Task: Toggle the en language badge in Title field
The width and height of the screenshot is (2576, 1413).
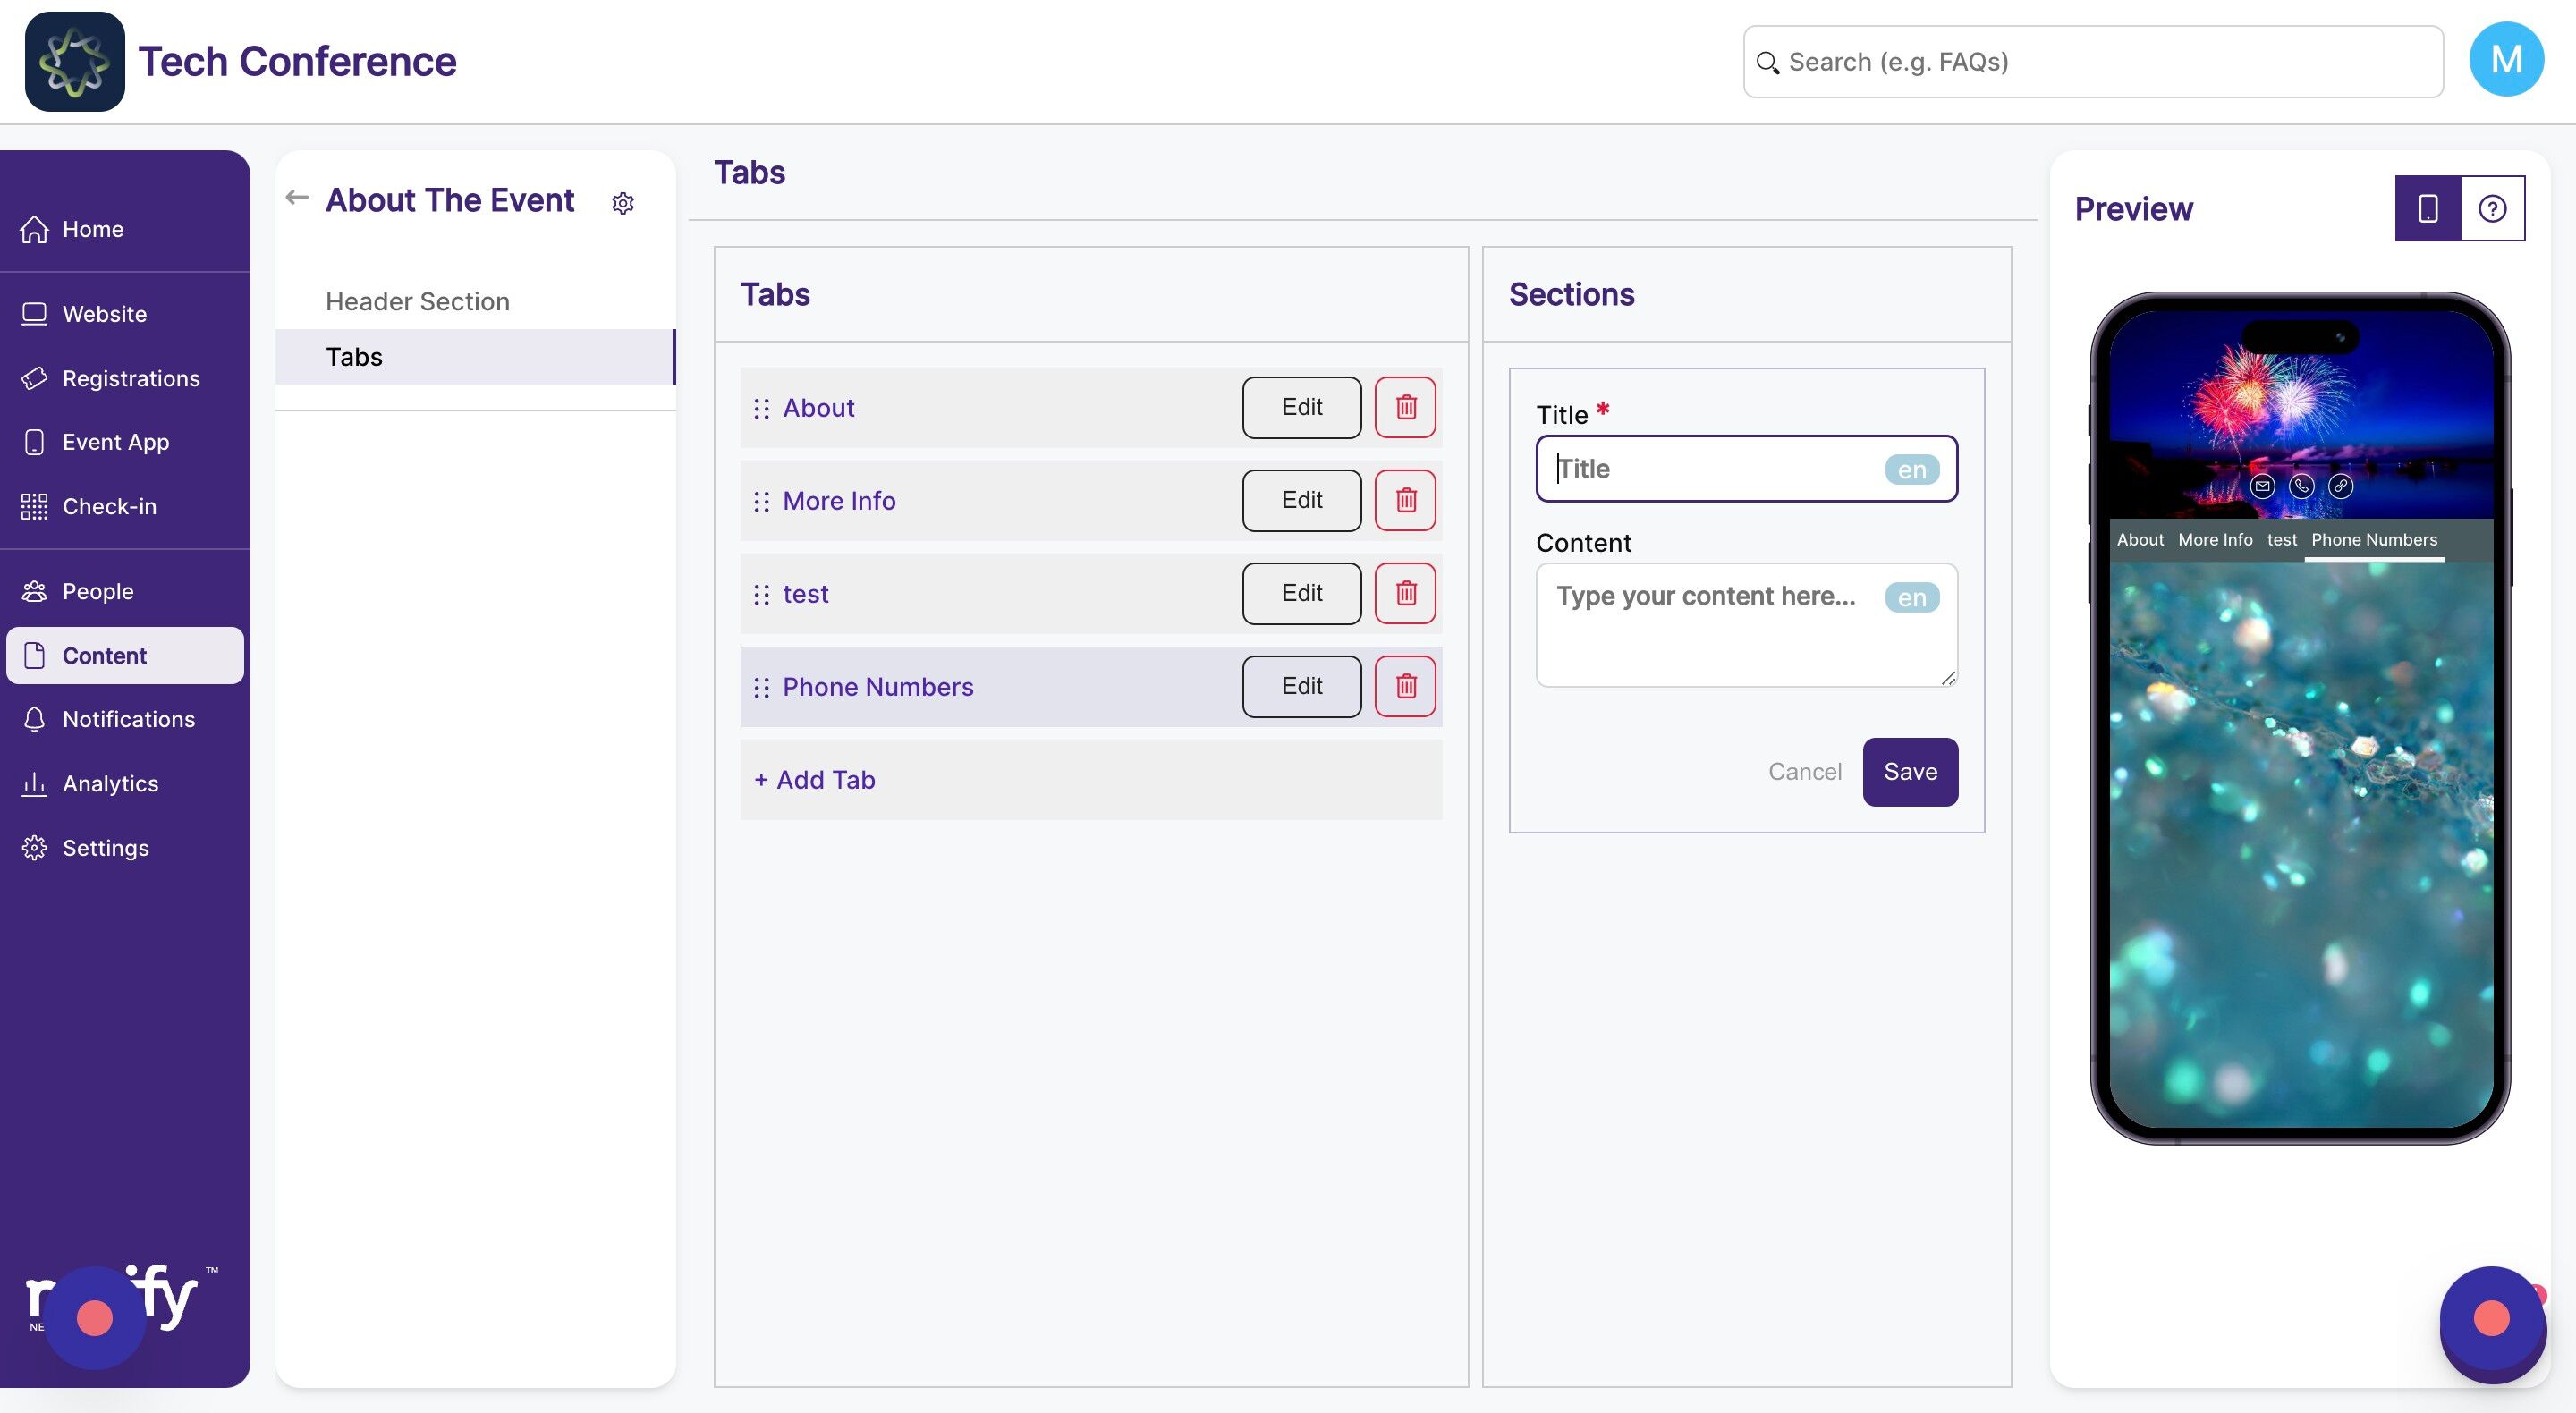Action: [x=1911, y=469]
